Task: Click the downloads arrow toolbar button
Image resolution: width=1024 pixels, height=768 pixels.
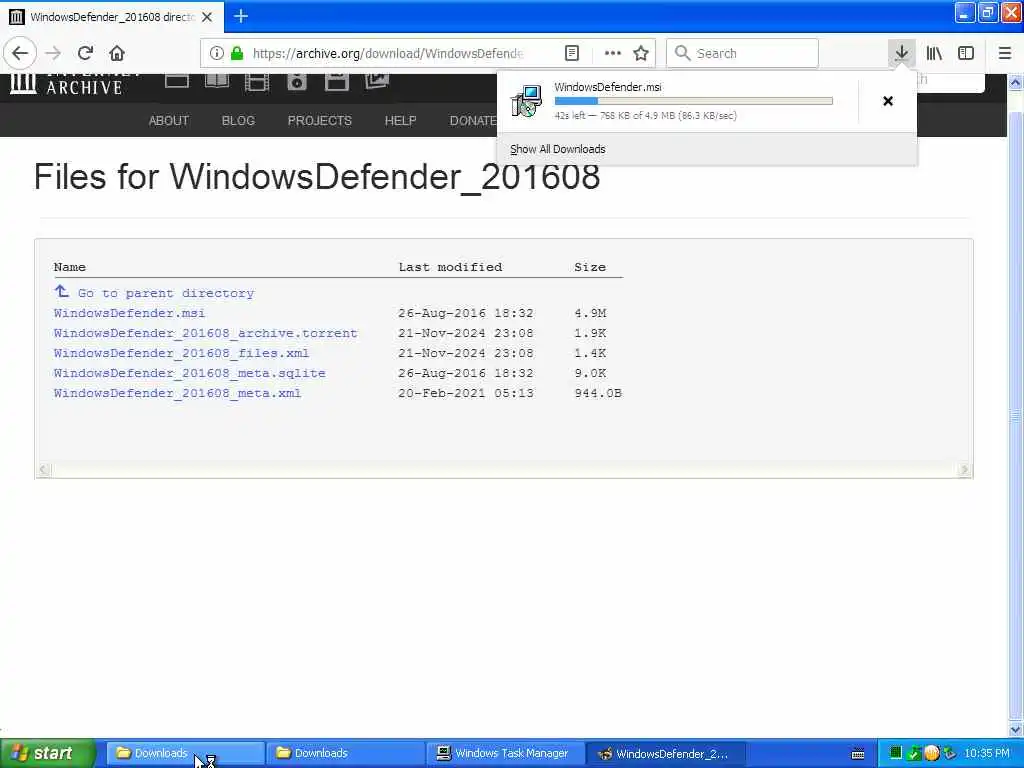Action: click(x=902, y=53)
